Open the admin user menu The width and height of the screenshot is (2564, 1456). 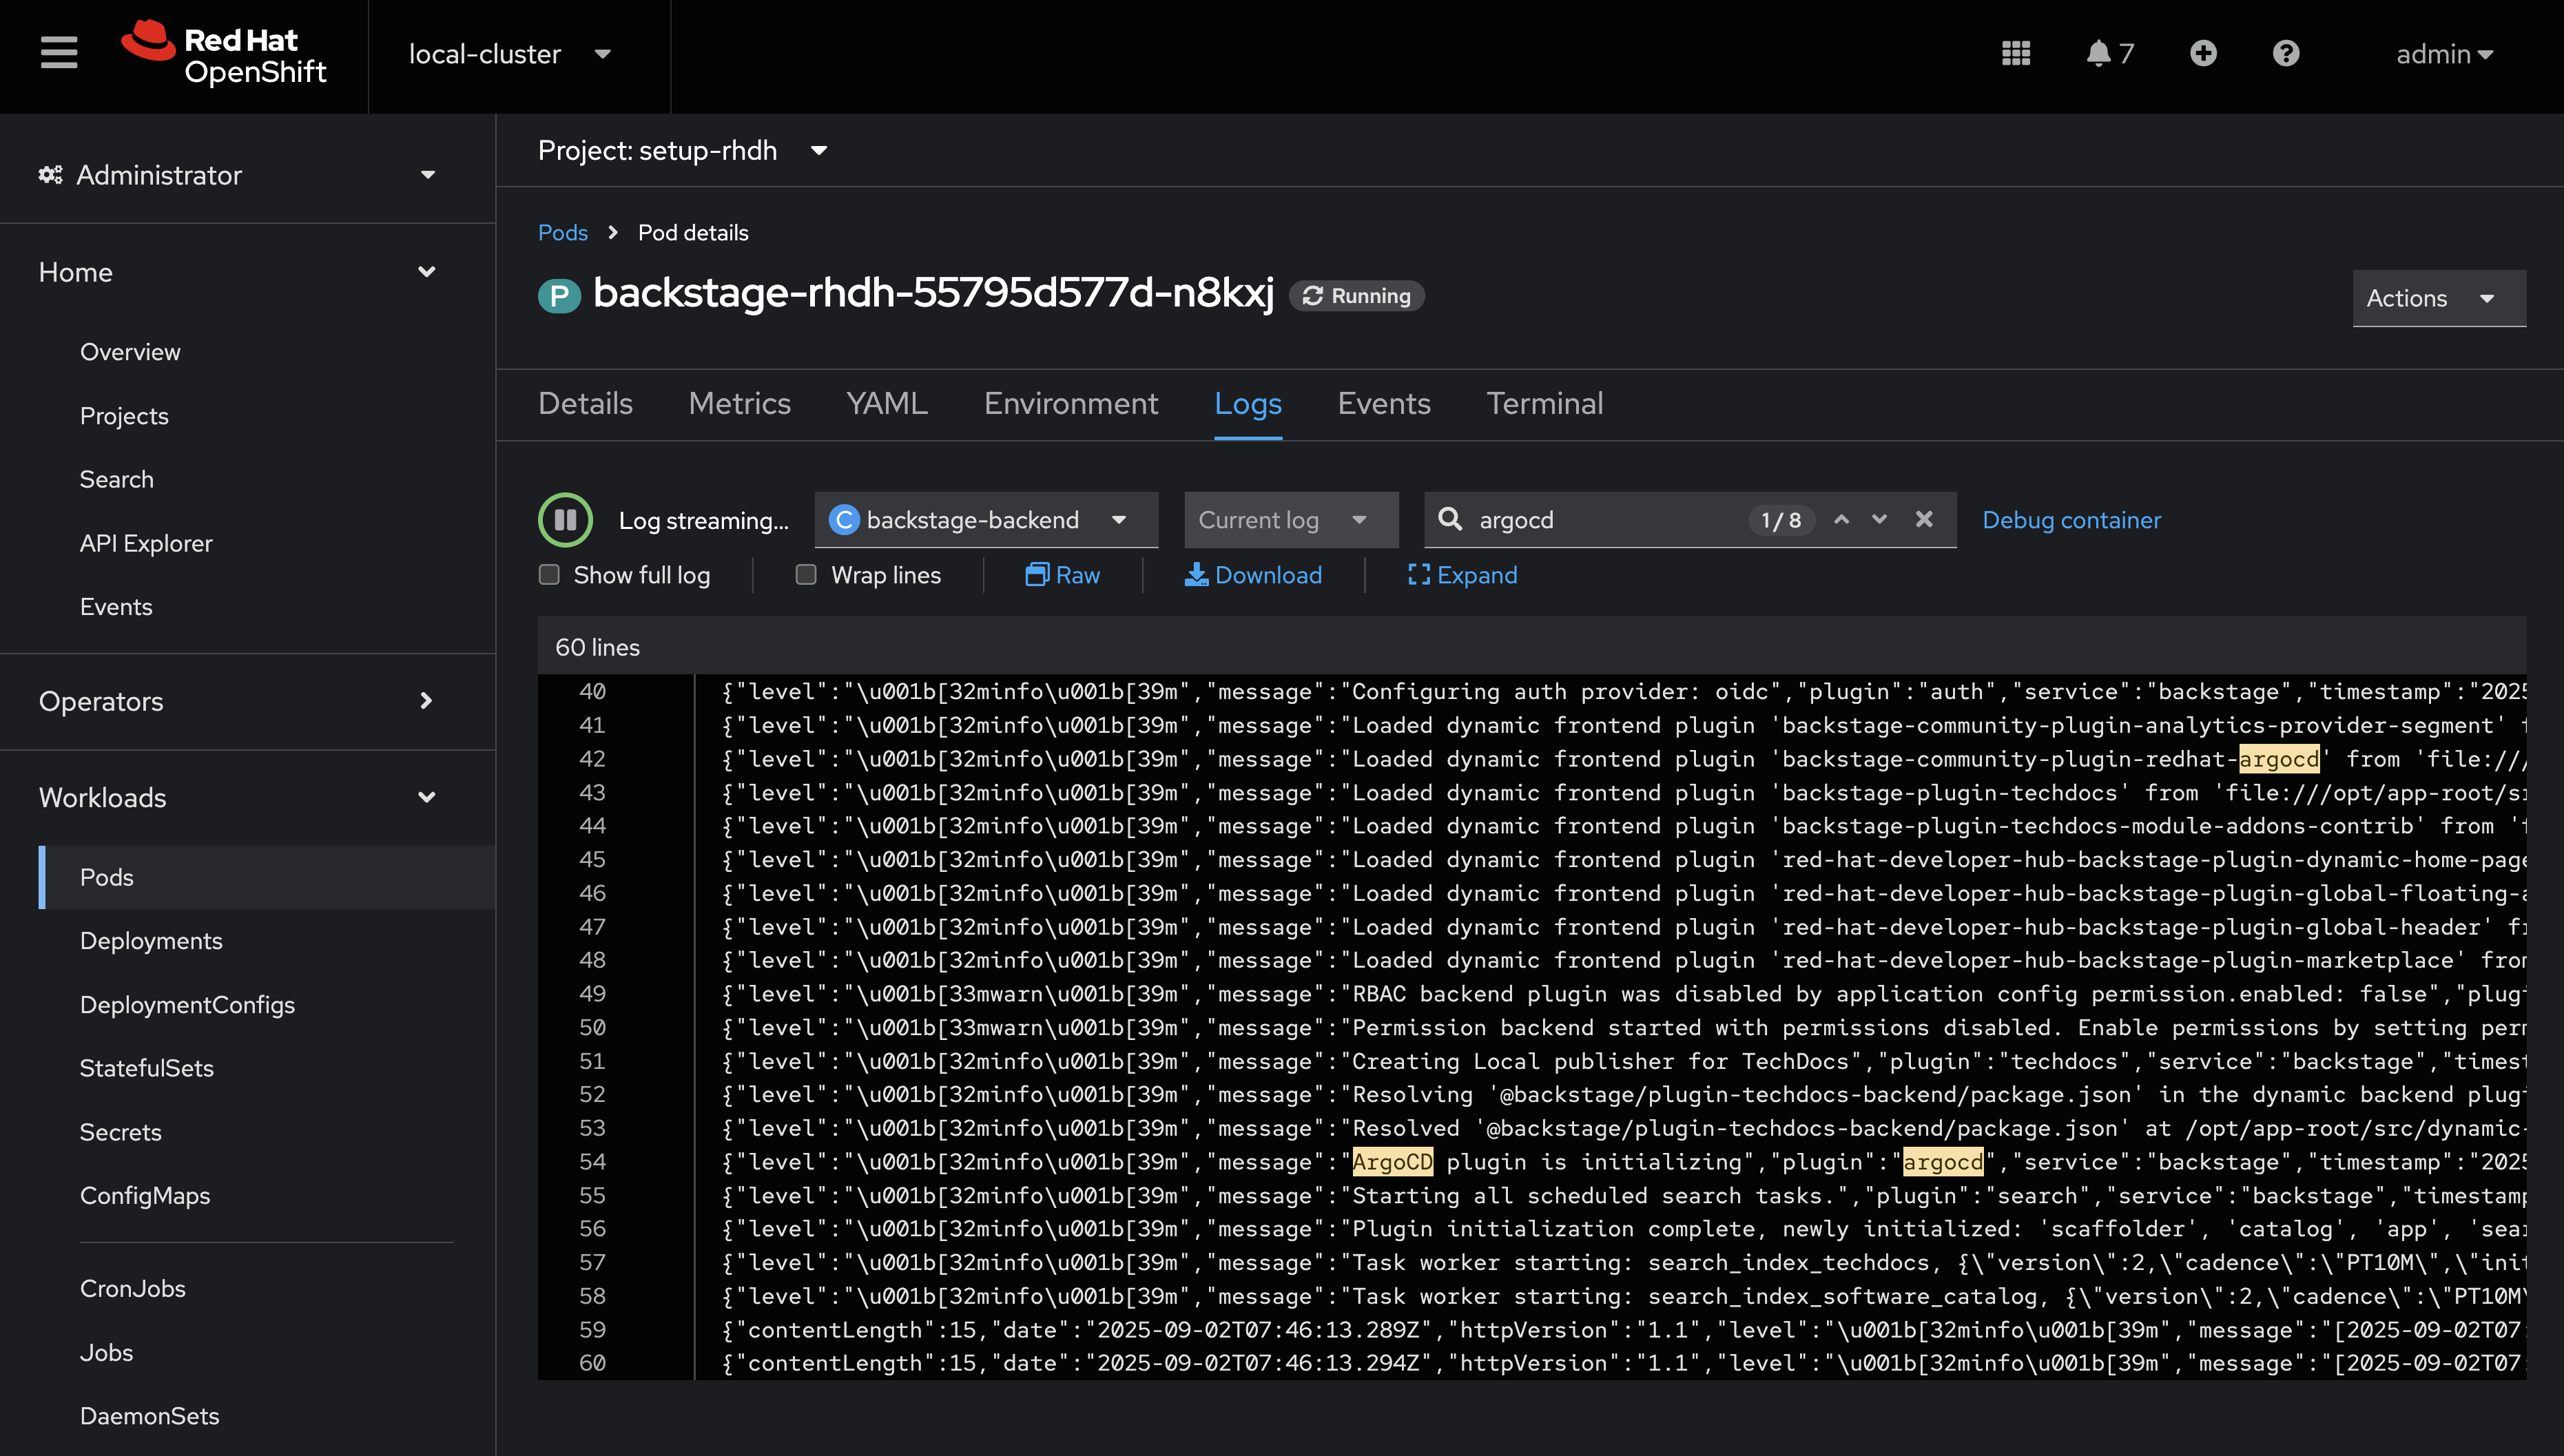tap(2444, 54)
